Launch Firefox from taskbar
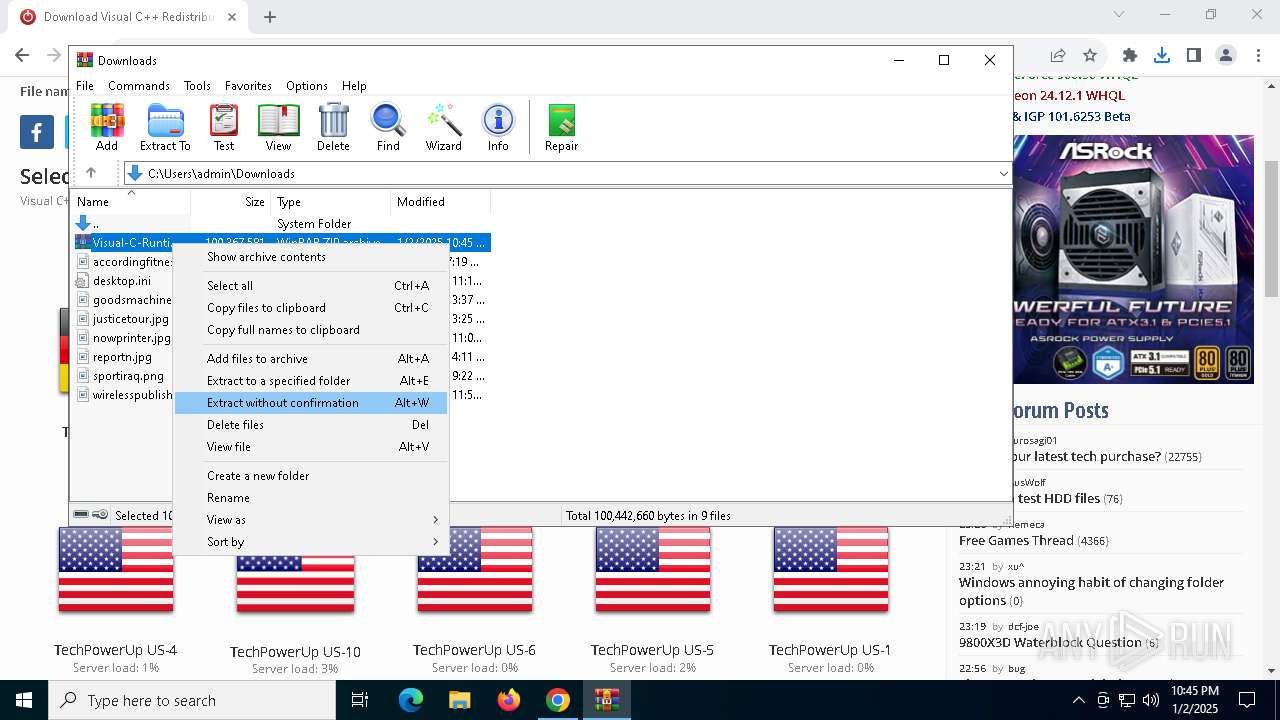This screenshot has width=1280, height=720. (508, 700)
